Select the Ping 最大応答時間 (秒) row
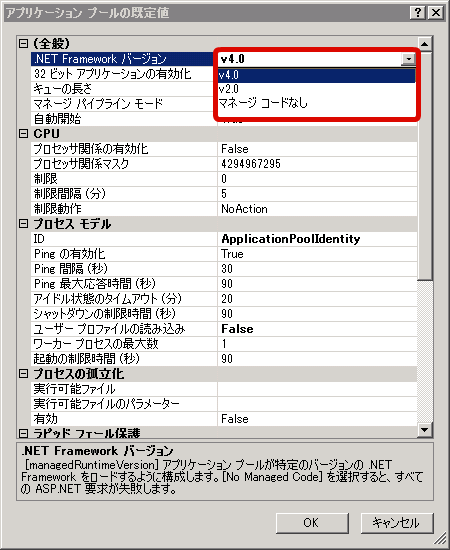Screen dimensions: 450x550 [x=224, y=284]
